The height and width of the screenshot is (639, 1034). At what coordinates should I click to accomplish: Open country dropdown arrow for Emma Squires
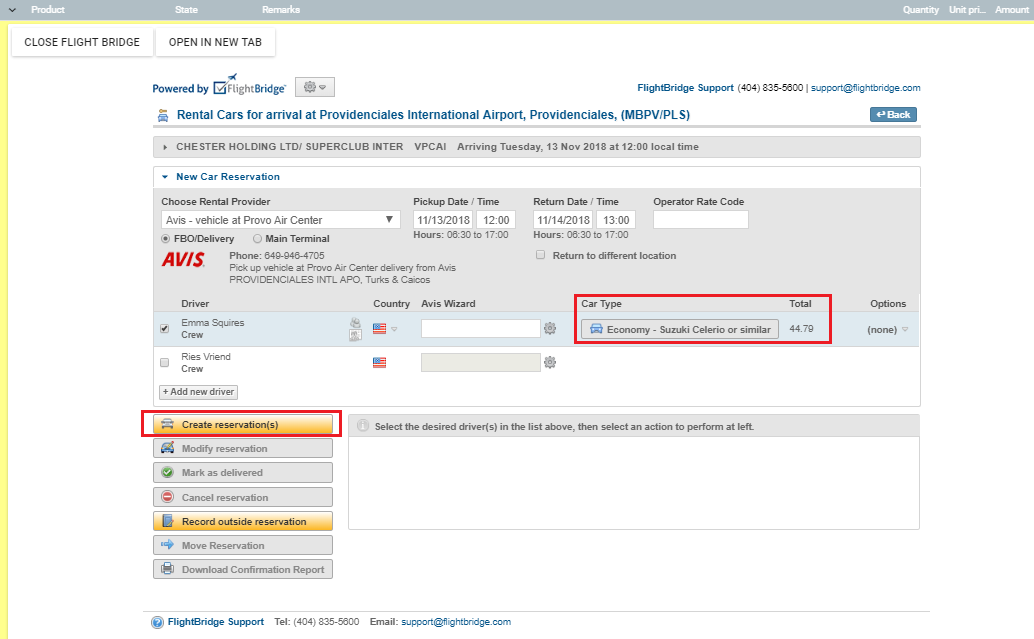394,329
